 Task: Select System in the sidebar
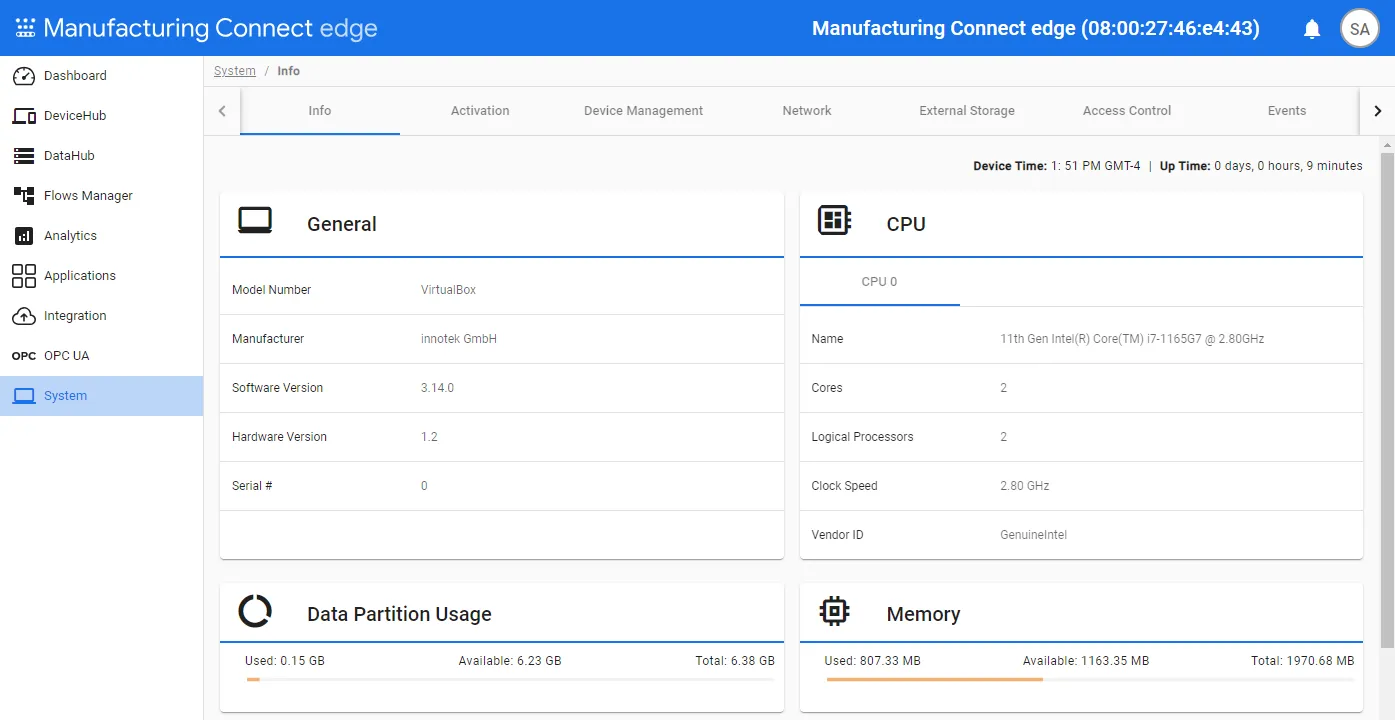101,396
